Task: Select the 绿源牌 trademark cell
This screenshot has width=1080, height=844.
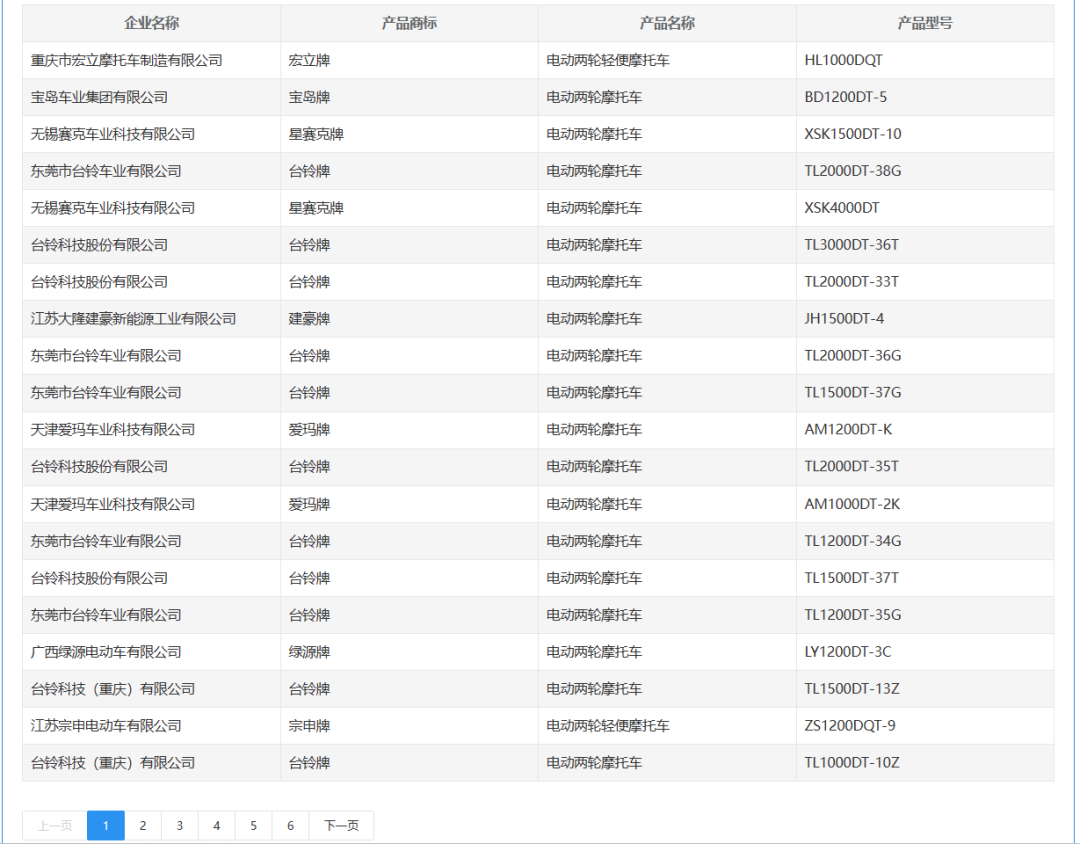Action: coord(309,652)
